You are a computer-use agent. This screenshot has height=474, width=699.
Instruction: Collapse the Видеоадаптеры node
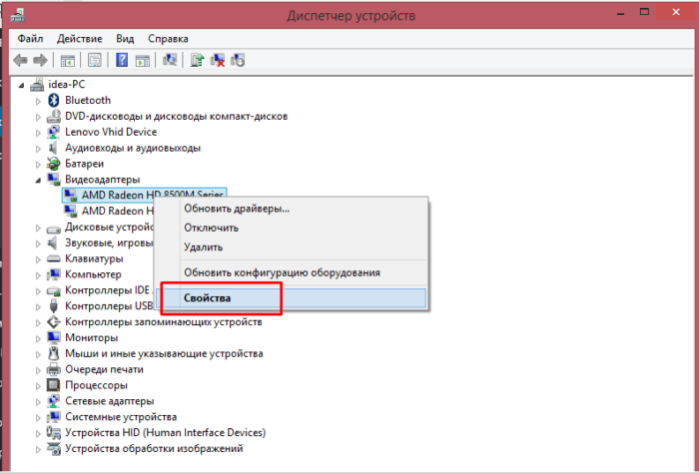pos(38,180)
